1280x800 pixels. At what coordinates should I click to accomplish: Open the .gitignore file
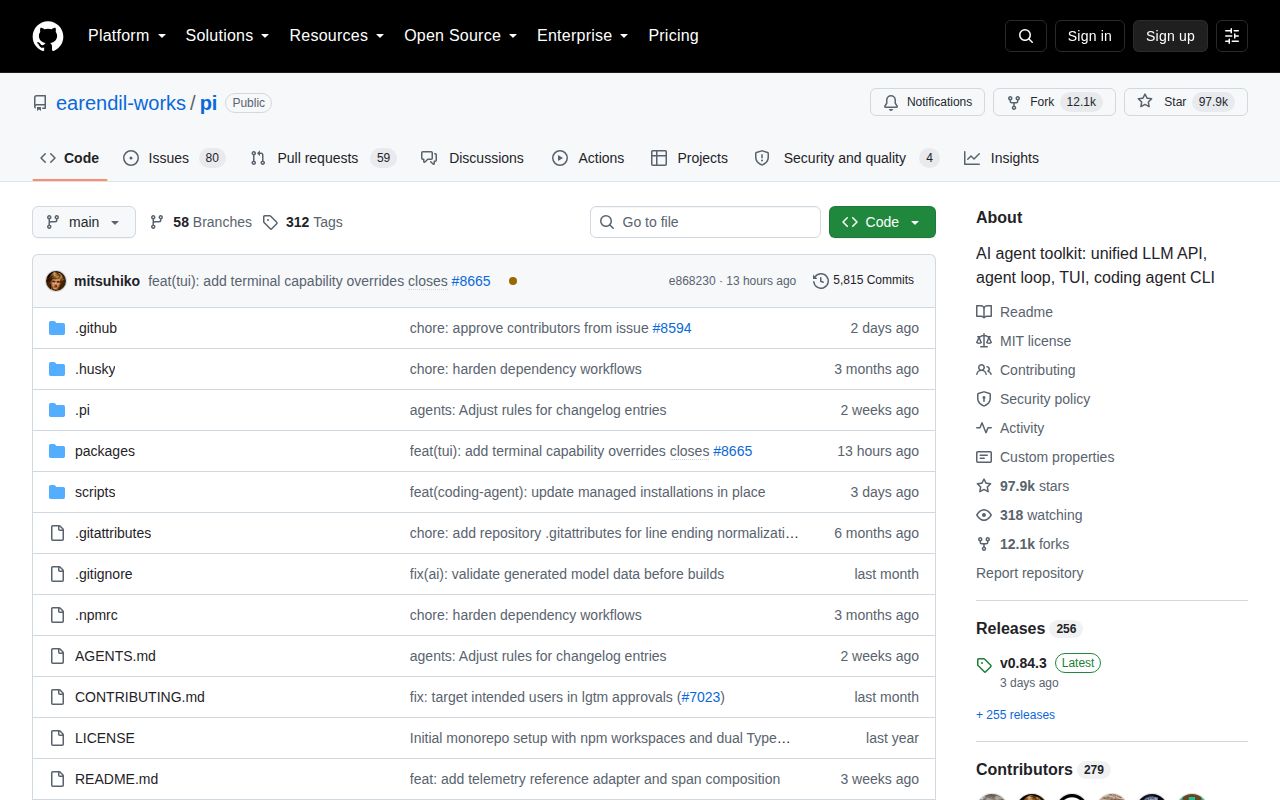pyautogui.click(x=103, y=574)
